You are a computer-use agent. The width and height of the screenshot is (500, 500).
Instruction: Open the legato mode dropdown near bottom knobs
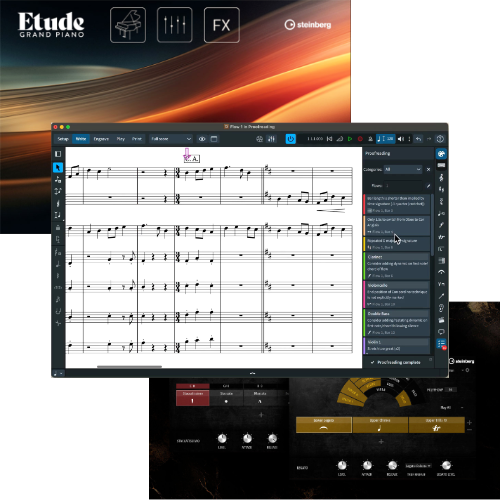[x=418, y=466]
